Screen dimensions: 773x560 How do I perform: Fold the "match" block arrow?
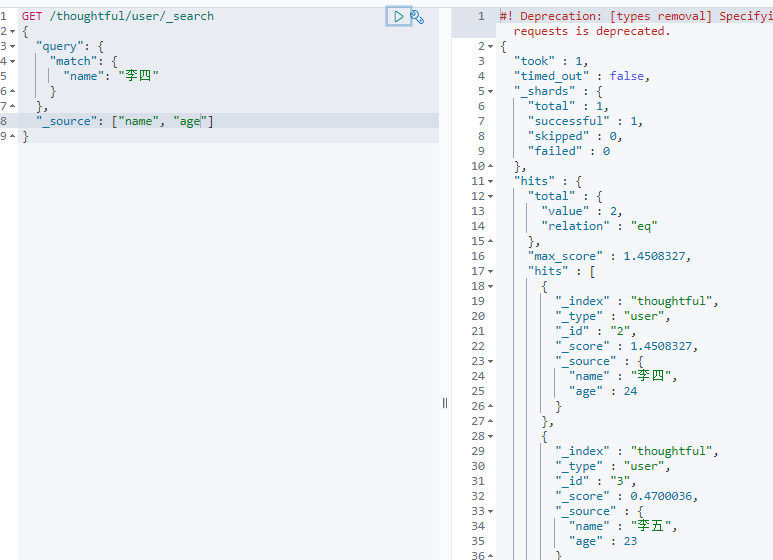[x=13, y=62]
